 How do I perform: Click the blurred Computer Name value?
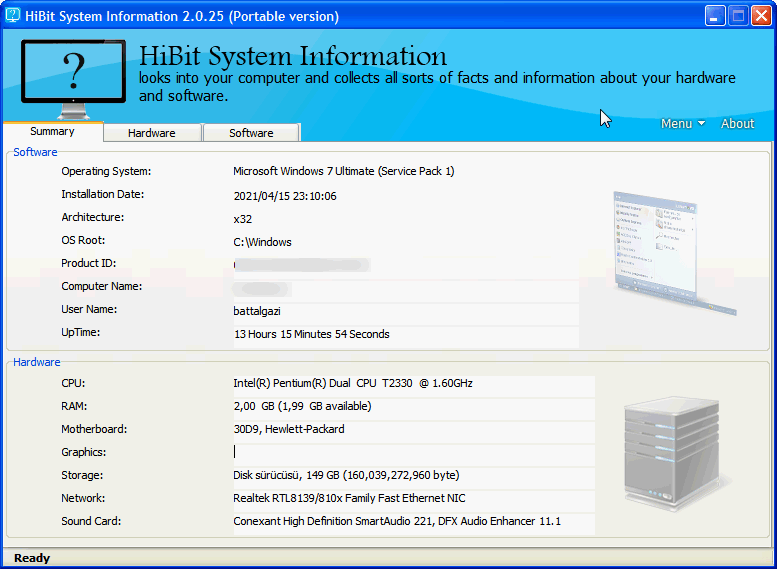[x=263, y=288]
